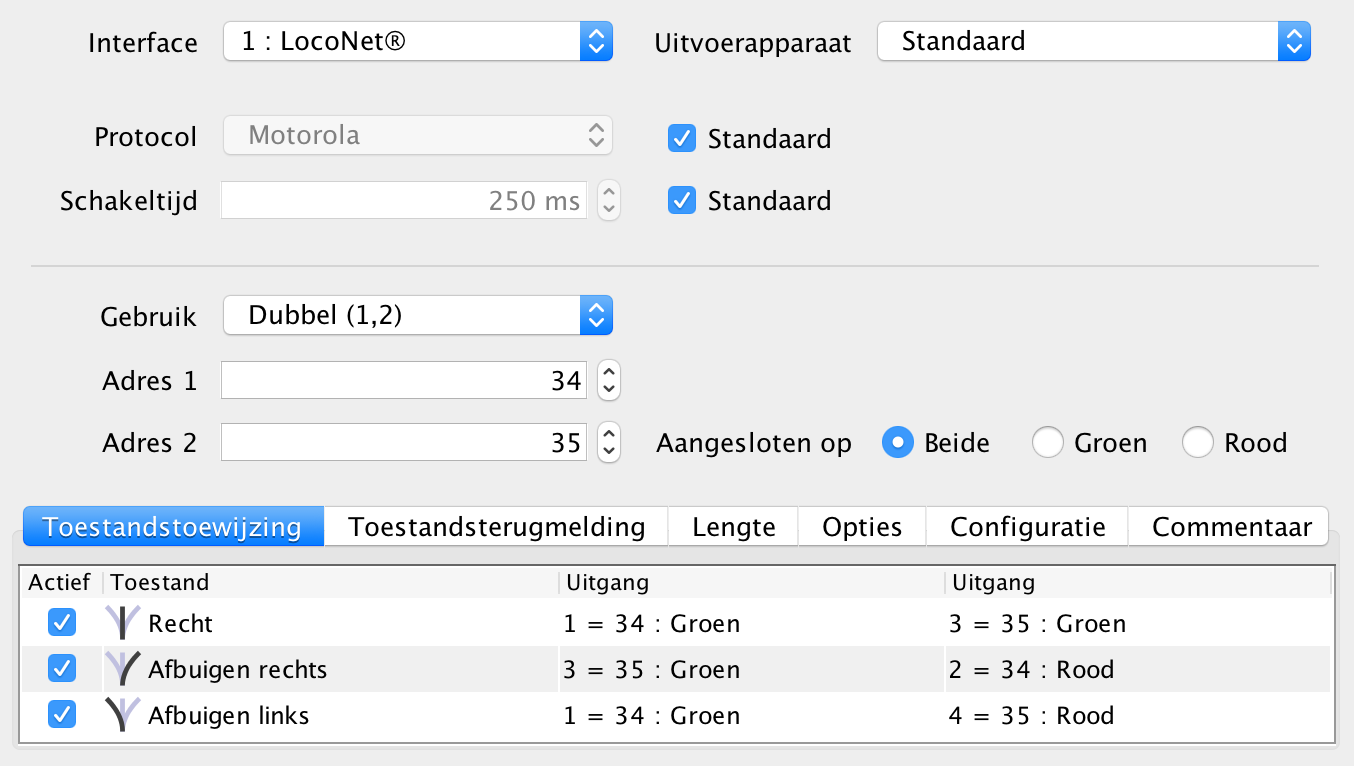Toggle the Standaard checkbox beside Schakeltijd
1354x766 pixels.
click(x=682, y=200)
